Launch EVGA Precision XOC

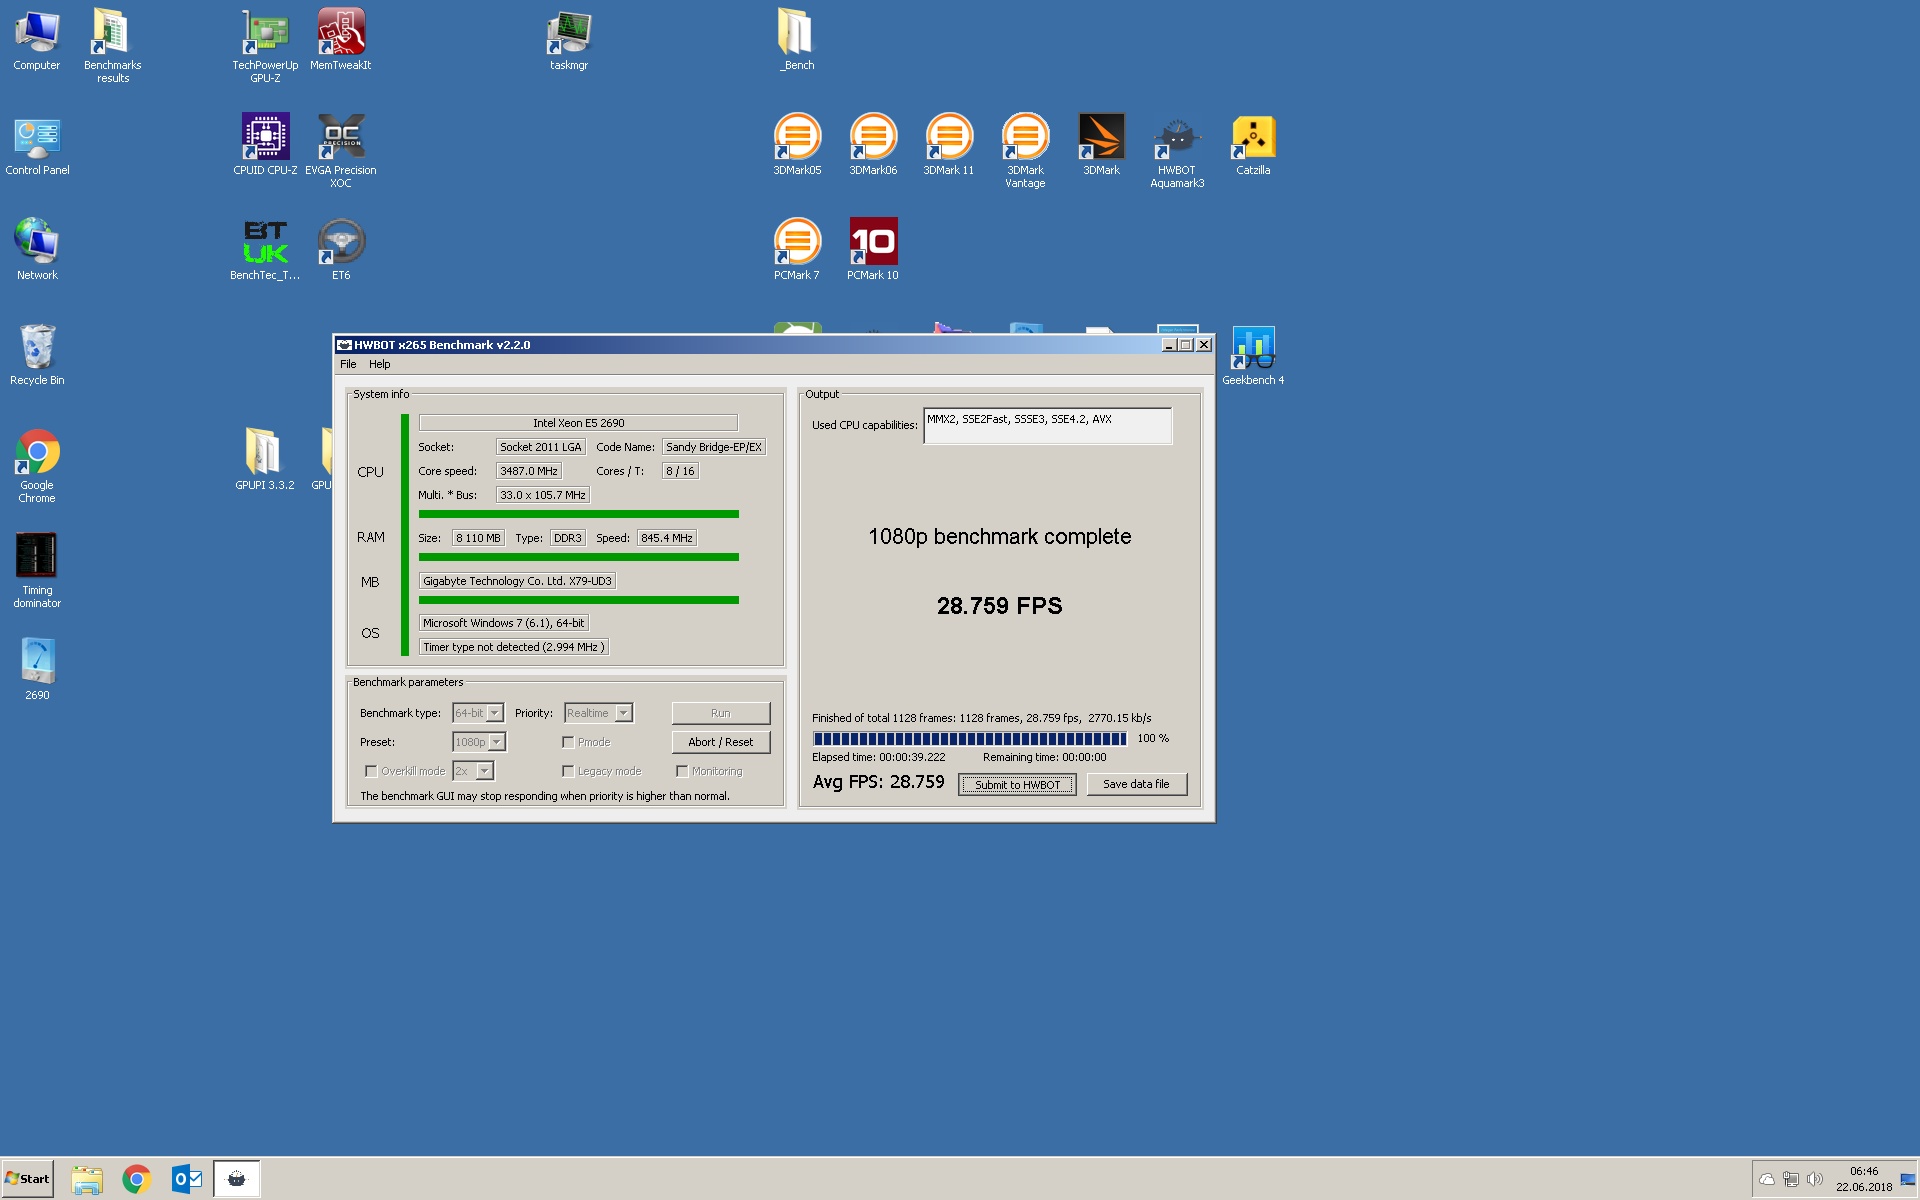pos(341,150)
